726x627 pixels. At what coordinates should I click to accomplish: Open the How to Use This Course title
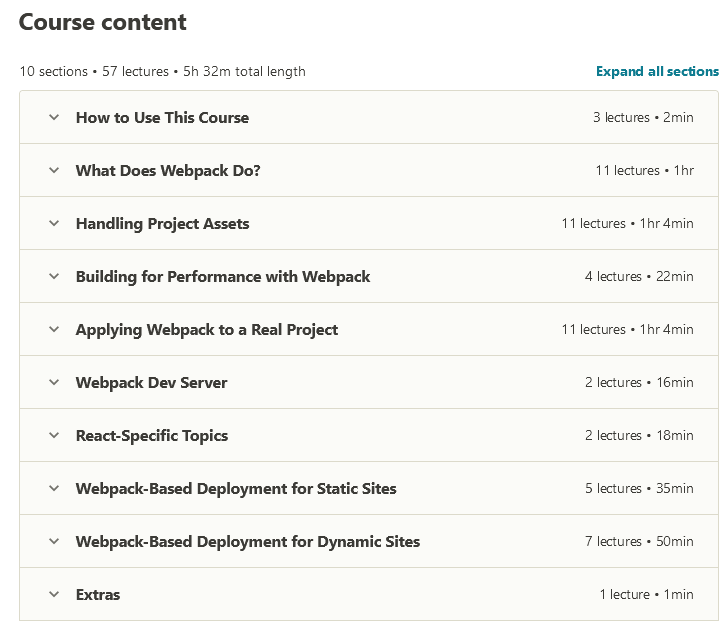point(162,118)
